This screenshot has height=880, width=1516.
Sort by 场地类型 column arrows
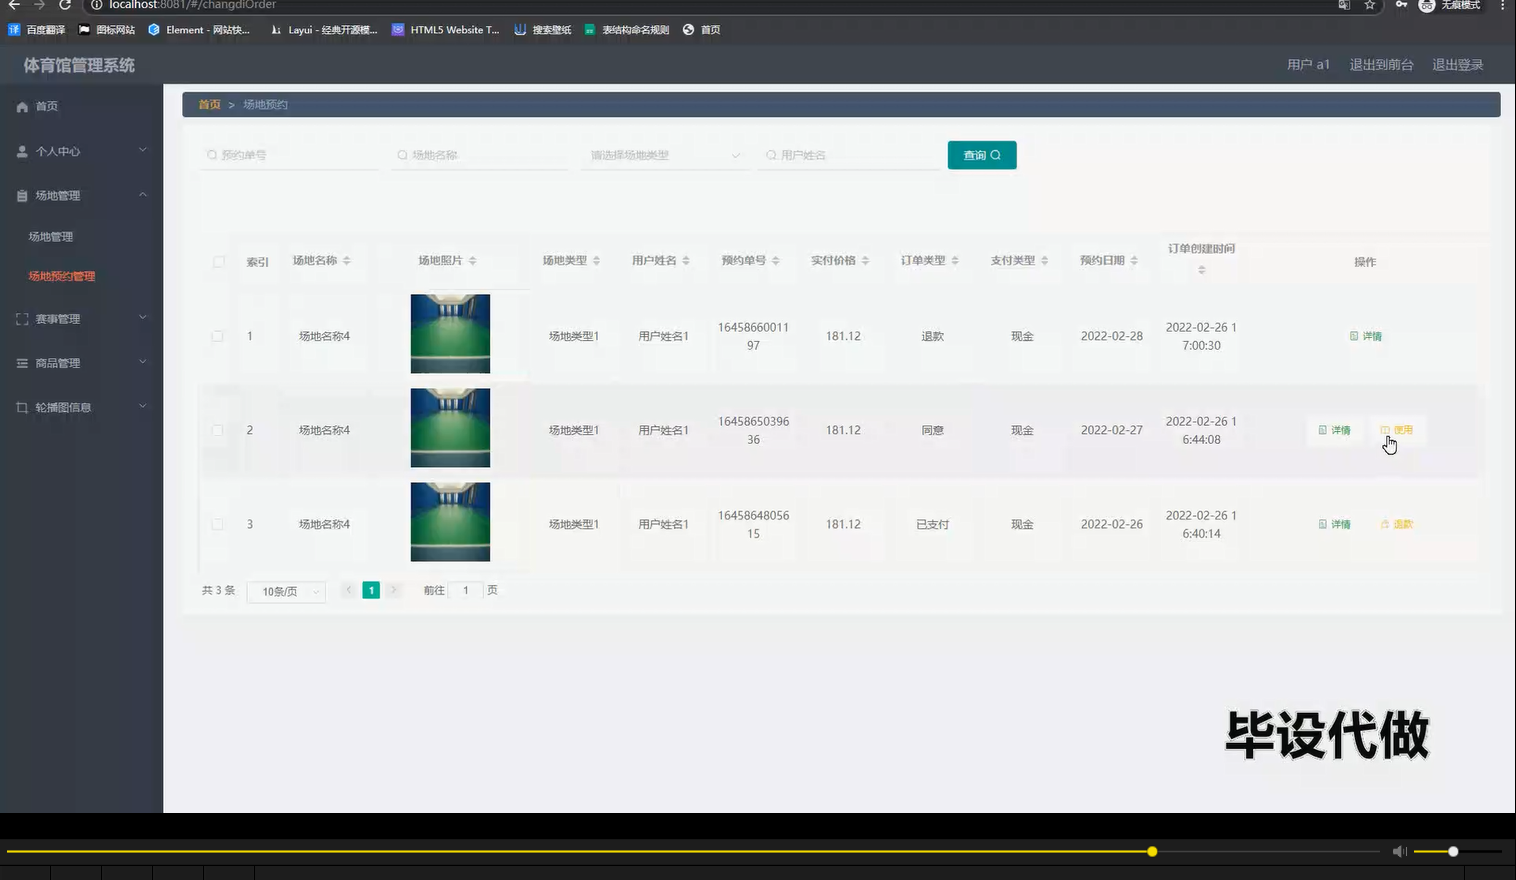point(596,261)
